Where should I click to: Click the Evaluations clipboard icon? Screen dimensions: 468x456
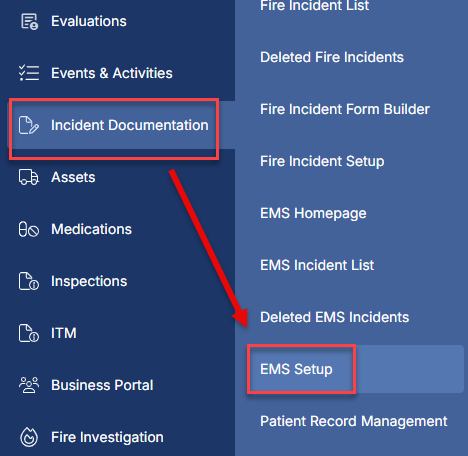tap(29, 22)
